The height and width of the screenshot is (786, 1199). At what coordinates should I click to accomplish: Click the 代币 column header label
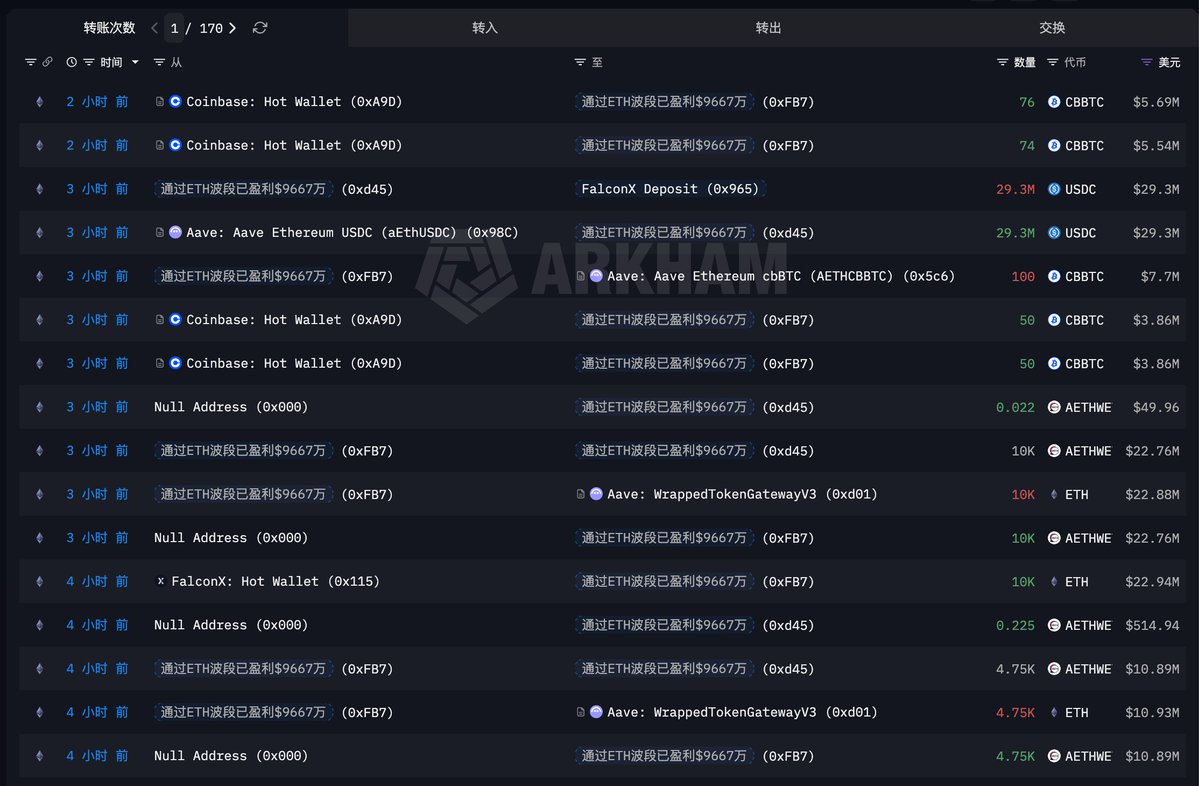[1075, 62]
